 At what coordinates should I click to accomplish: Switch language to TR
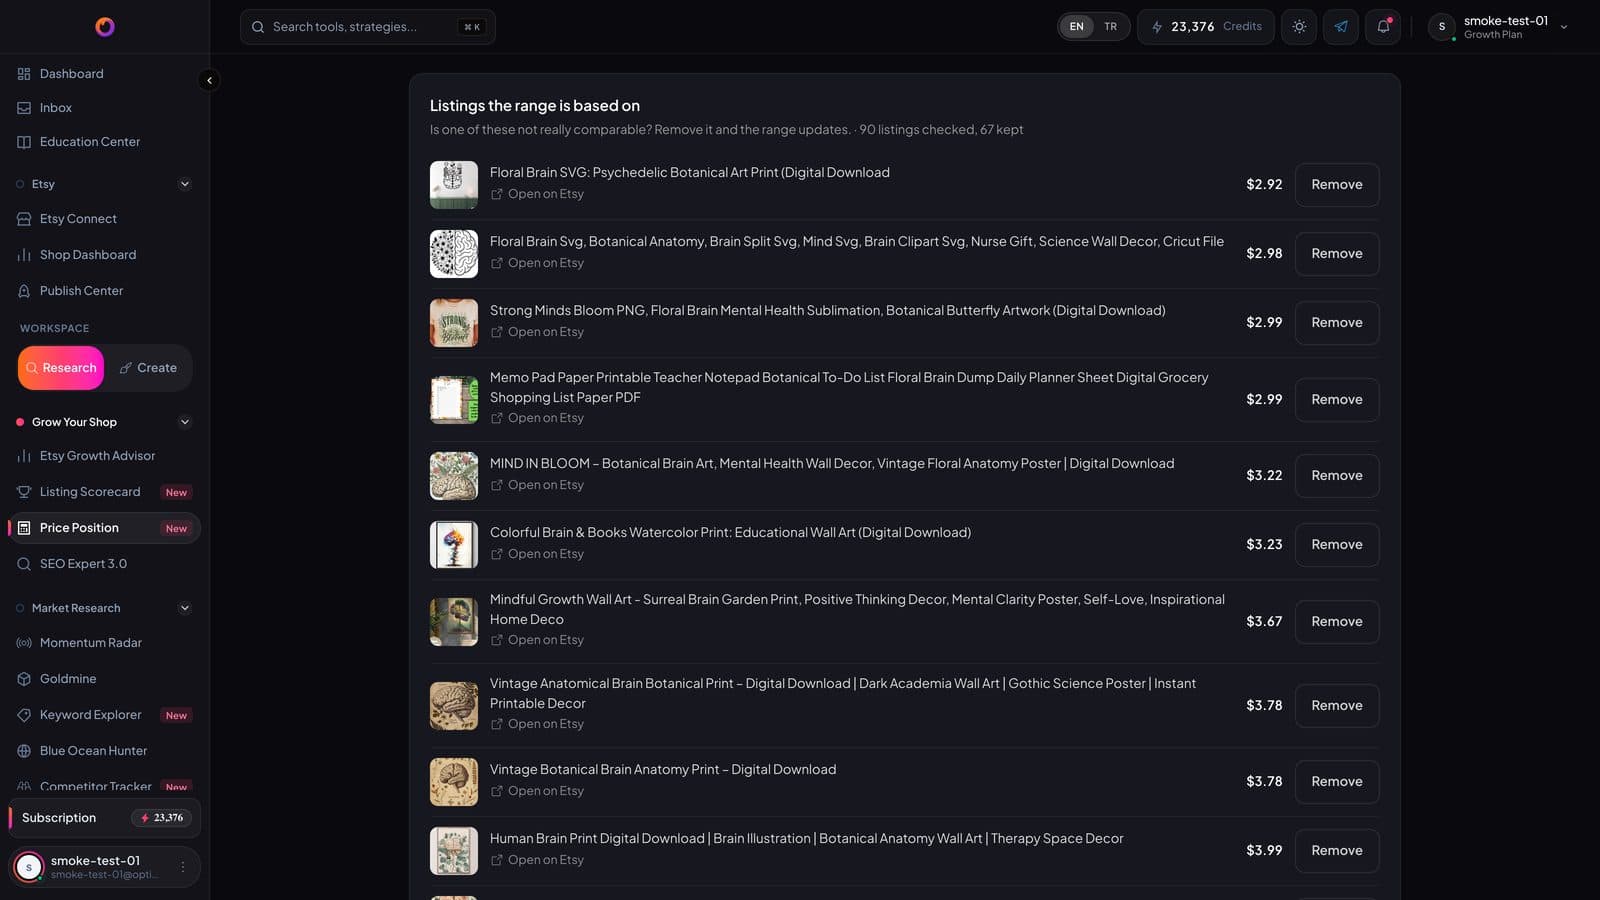[1110, 27]
